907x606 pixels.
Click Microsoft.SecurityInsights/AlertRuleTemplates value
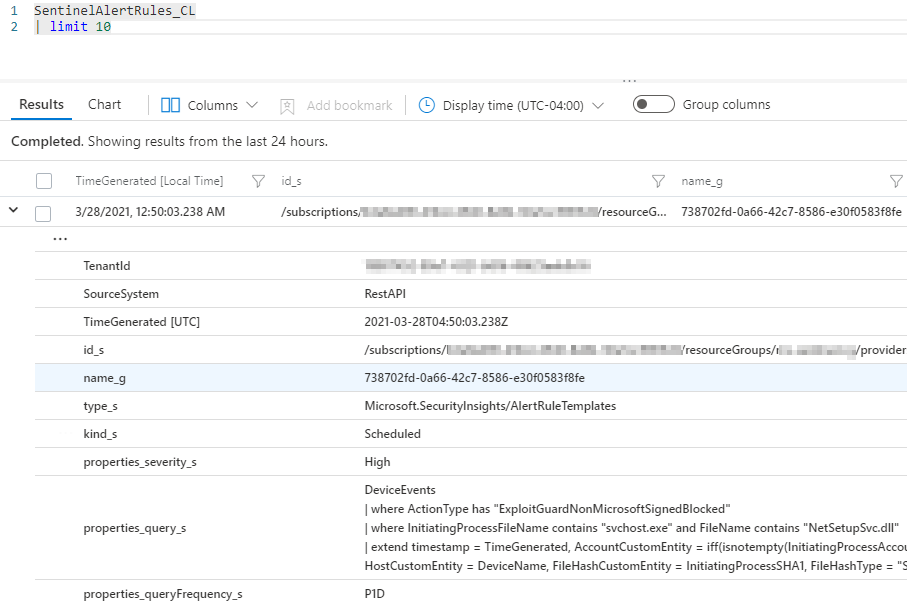coord(490,406)
